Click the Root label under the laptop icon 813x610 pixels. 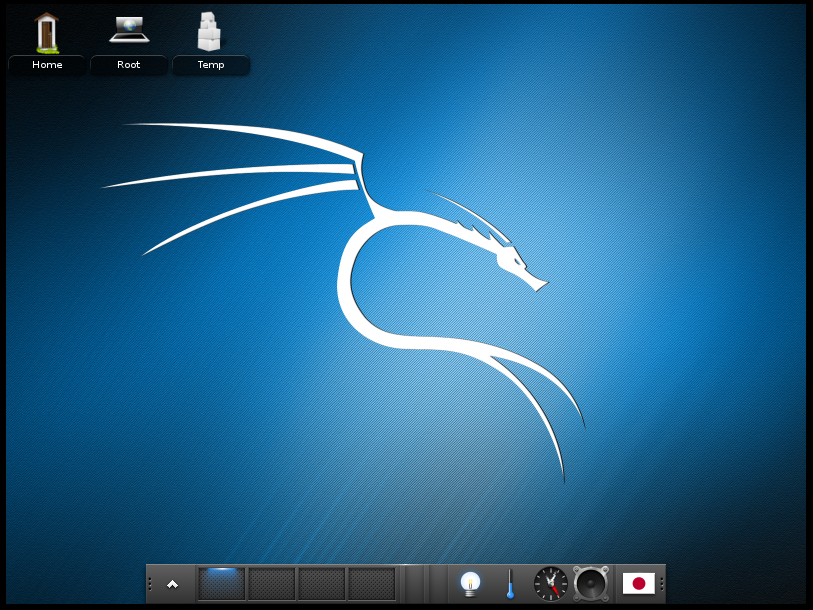[129, 65]
